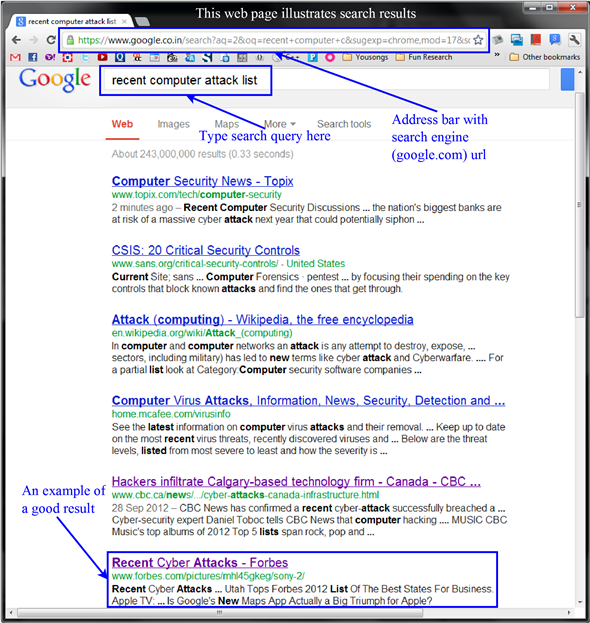Screen dimensions: 590x623
Task: Click the horizontal scrollbar thumb
Action: [220, 613]
